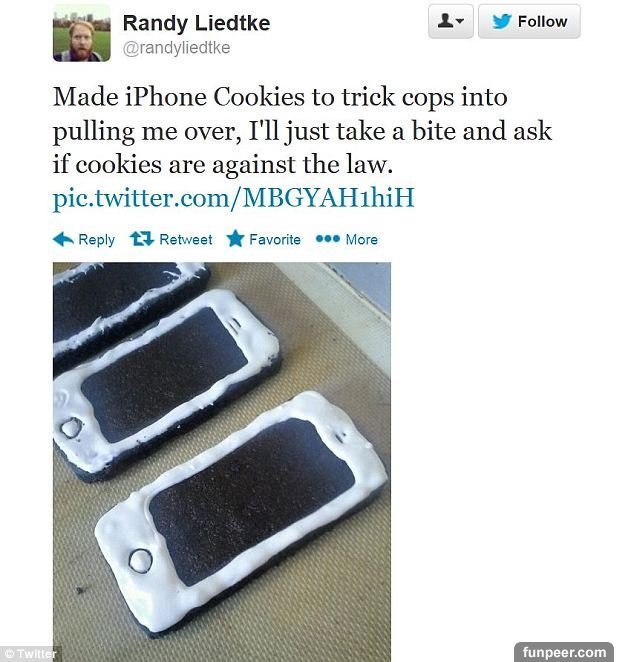Click the Retweet arrows icon
Image resolution: width=634 pixels, height=662 pixels.
coord(141,239)
